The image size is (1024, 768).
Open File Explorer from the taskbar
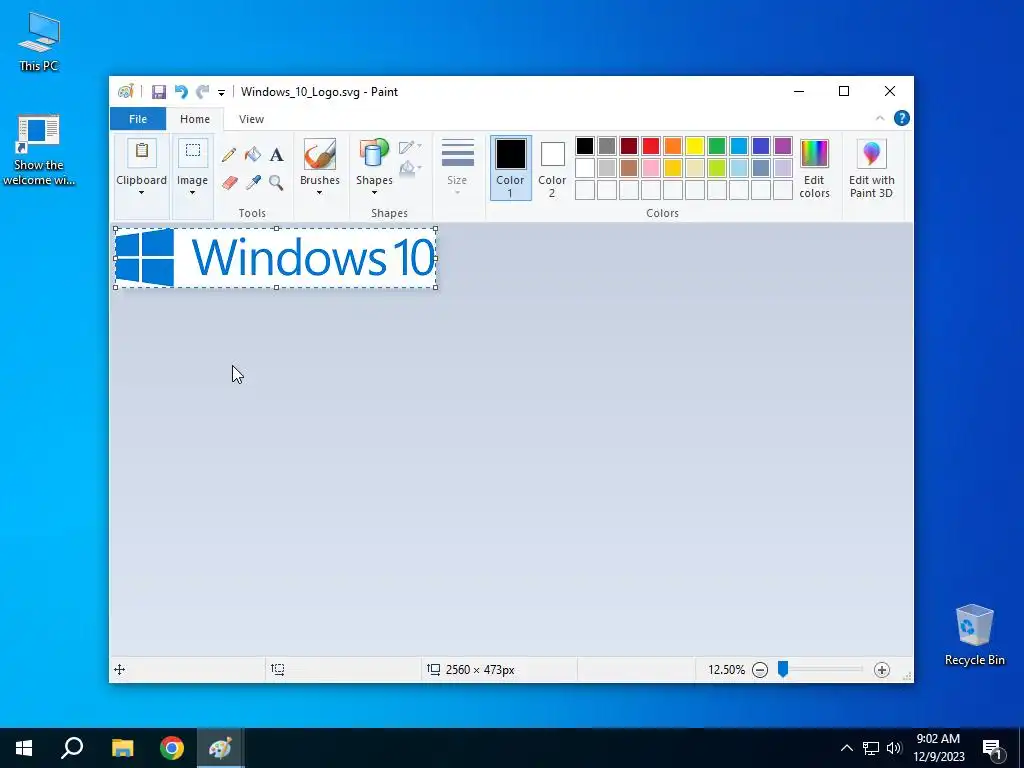122,748
